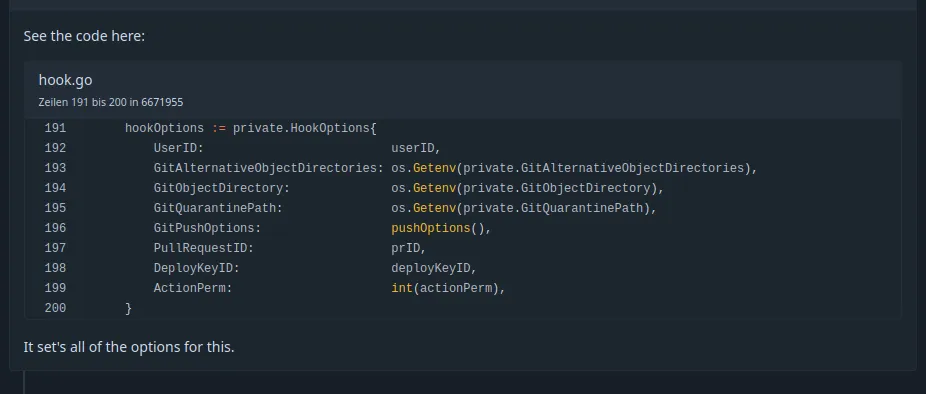Click the deployKeyID value
This screenshot has height=394, width=926.
click(x=431, y=268)
